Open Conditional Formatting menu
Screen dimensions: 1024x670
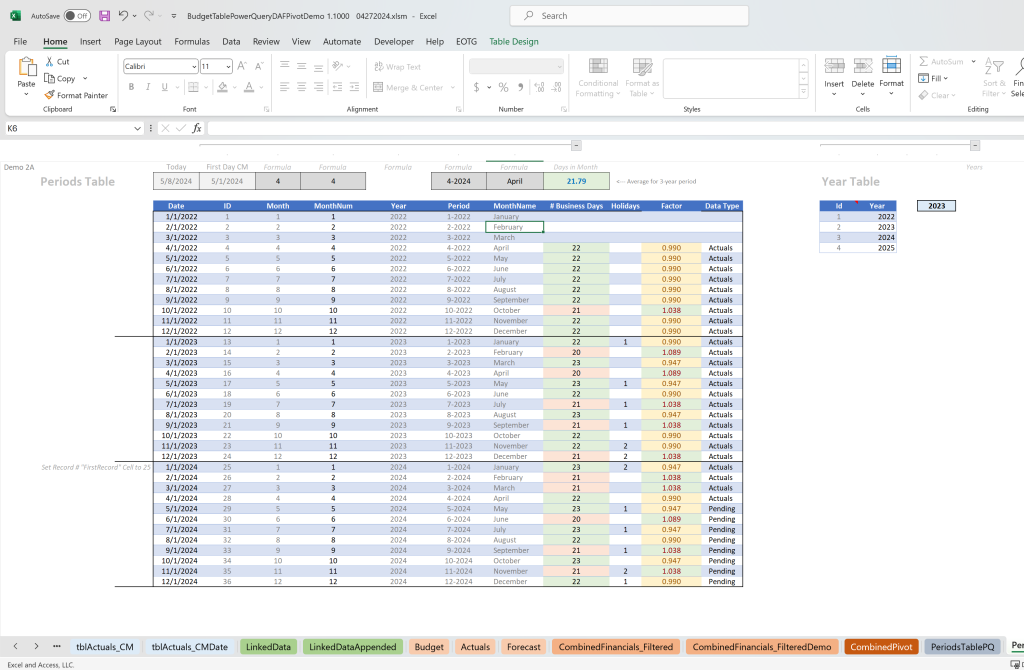[598, 78]
